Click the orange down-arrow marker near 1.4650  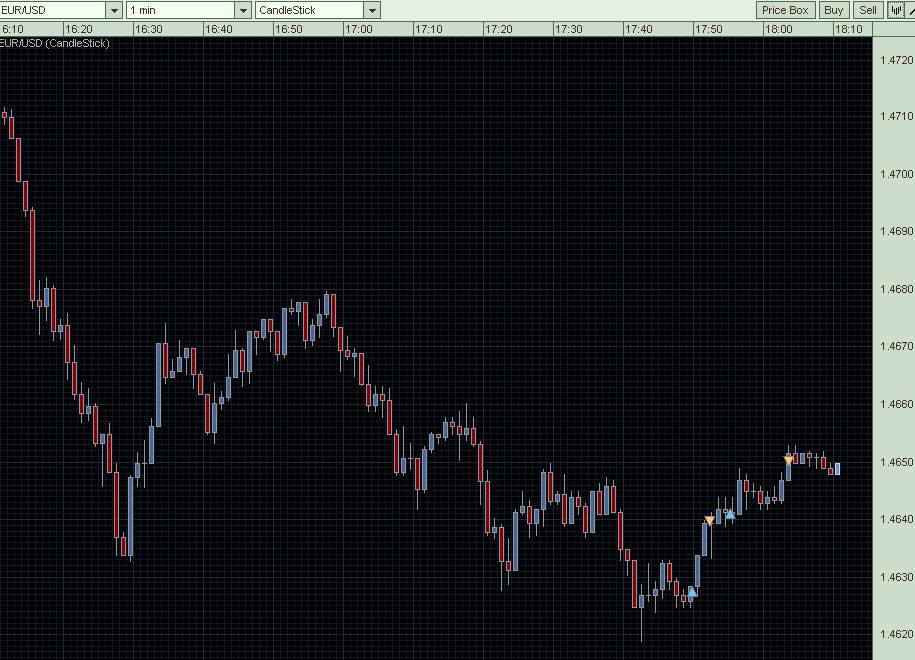tap(788, 460)
